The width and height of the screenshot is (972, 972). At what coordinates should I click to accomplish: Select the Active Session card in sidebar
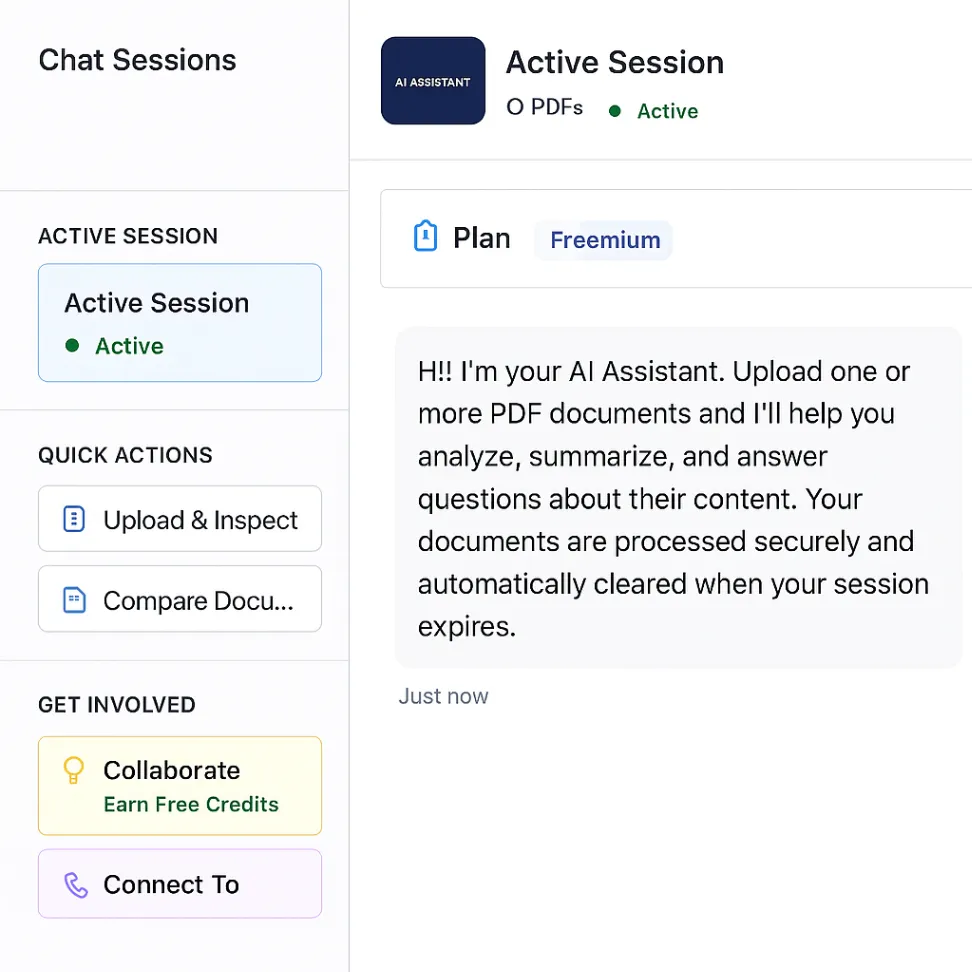[180, 322]
